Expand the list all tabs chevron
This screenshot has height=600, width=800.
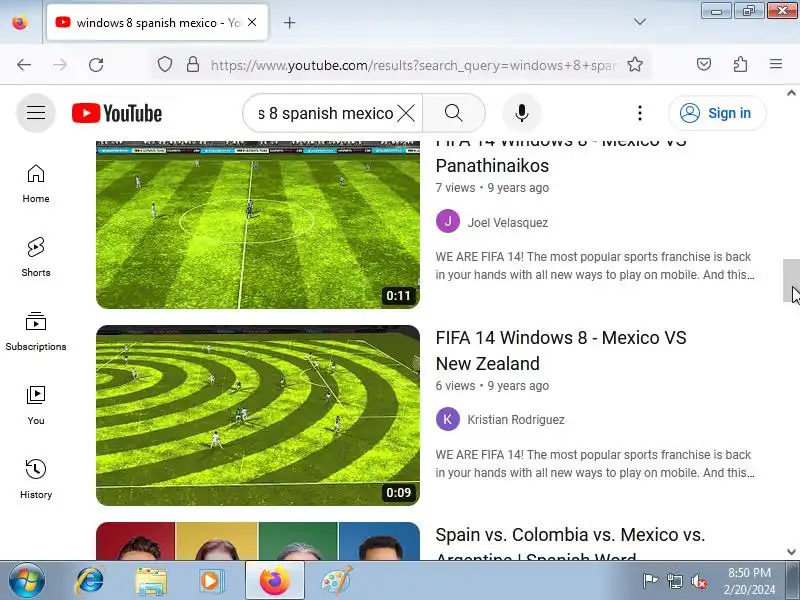pos(639,22)
